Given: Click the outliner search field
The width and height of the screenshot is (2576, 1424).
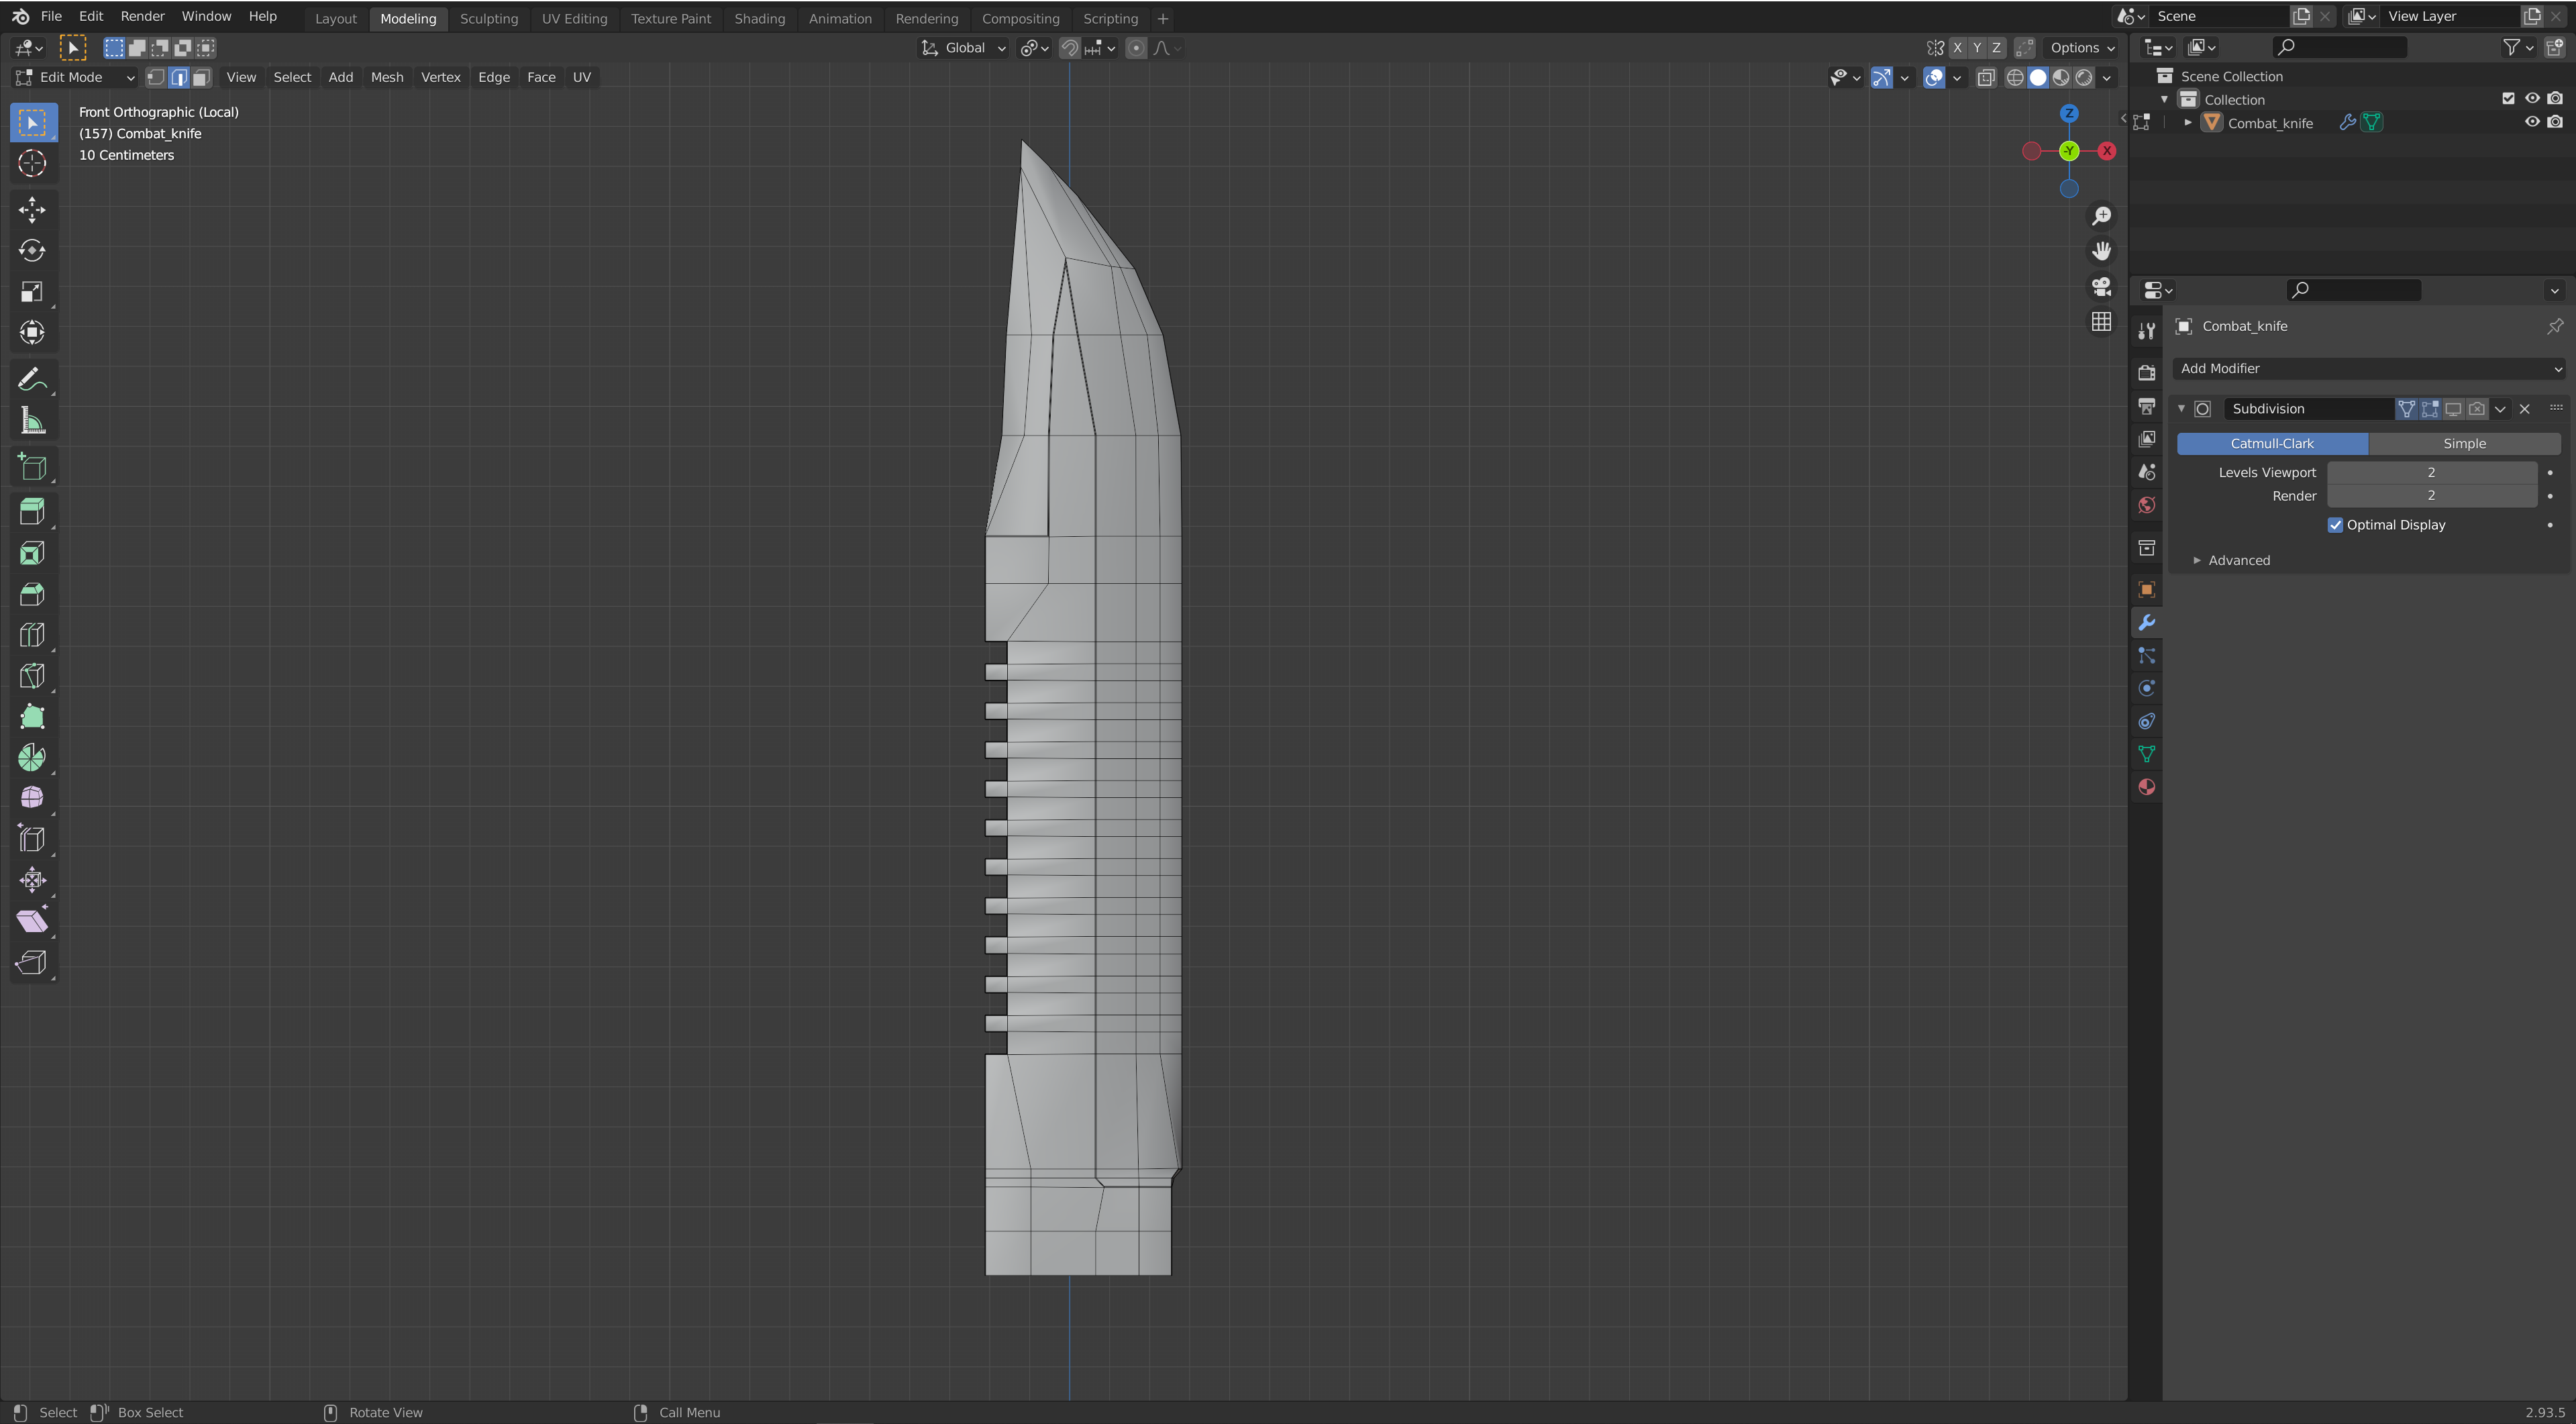Looking at the screenshot, I should pos(2340,47).
